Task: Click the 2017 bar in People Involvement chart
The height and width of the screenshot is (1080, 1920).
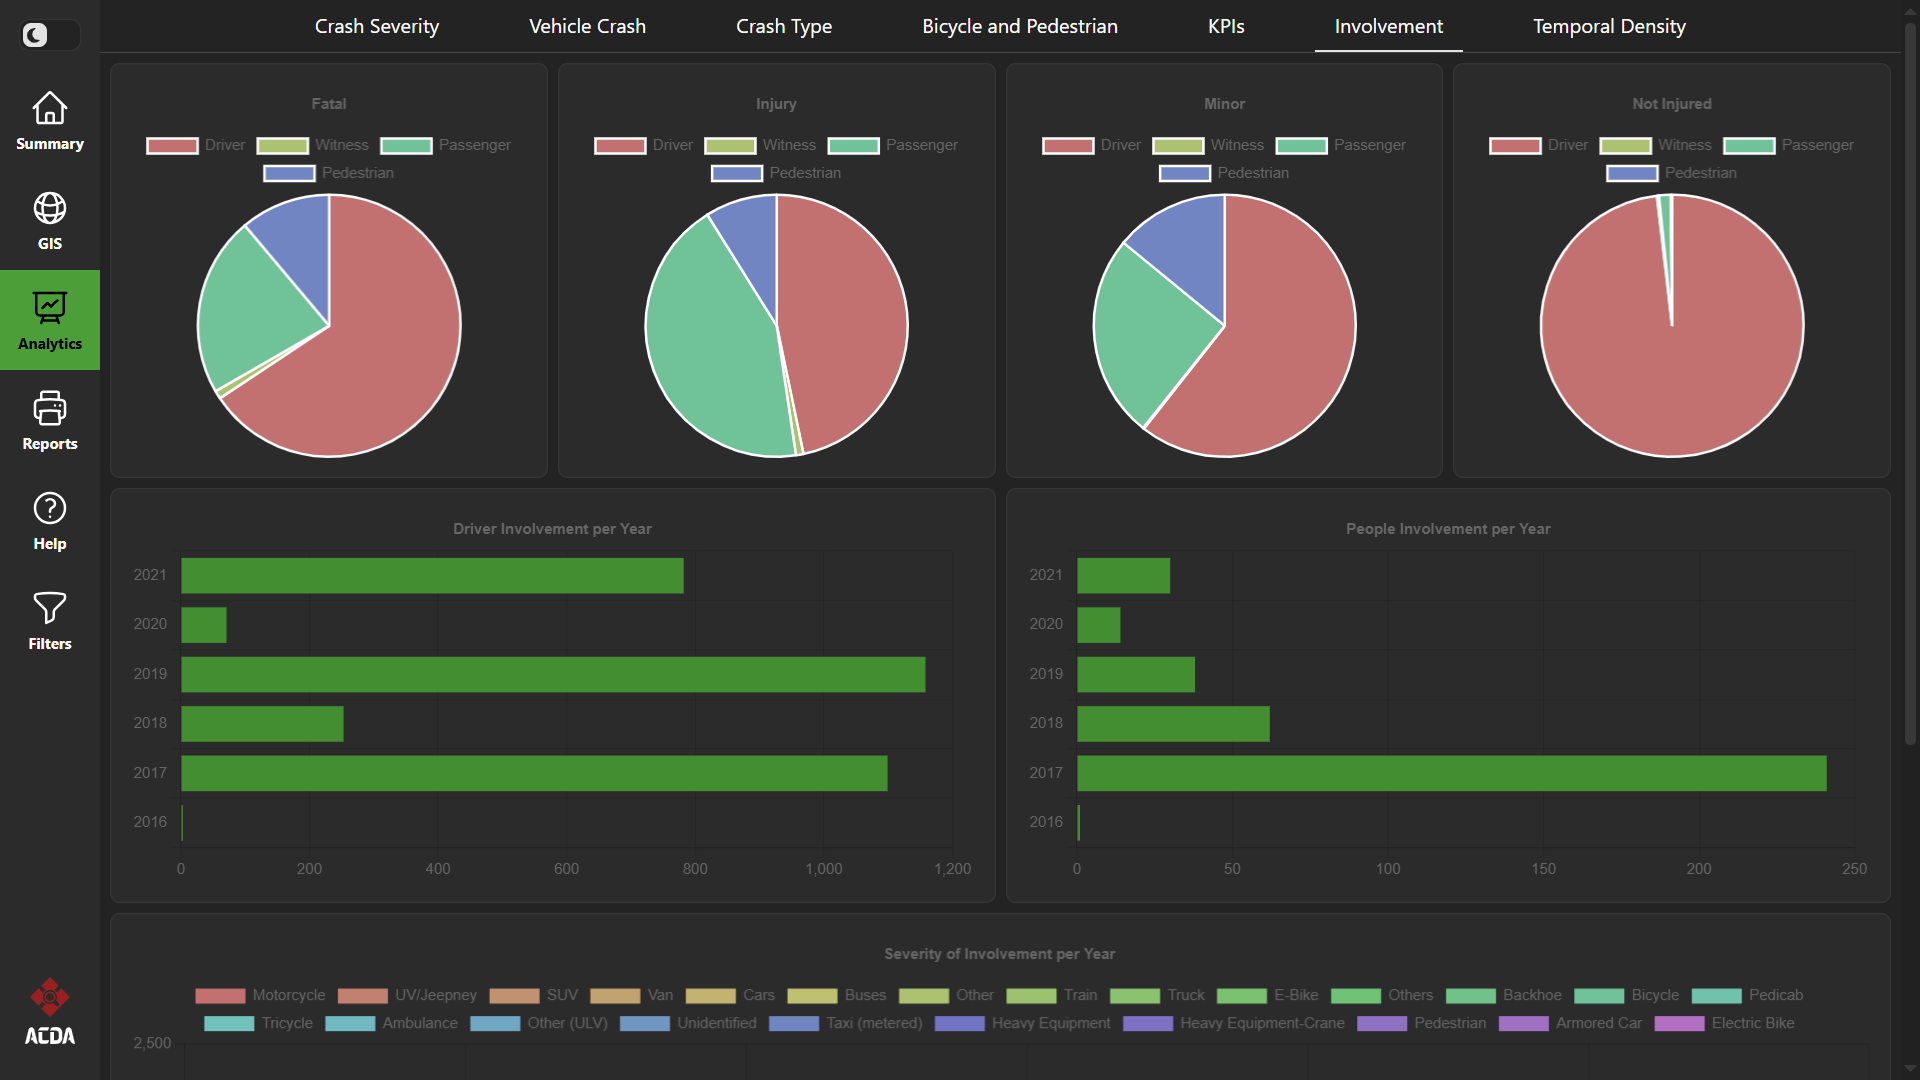Action: tap(1452, 774)
